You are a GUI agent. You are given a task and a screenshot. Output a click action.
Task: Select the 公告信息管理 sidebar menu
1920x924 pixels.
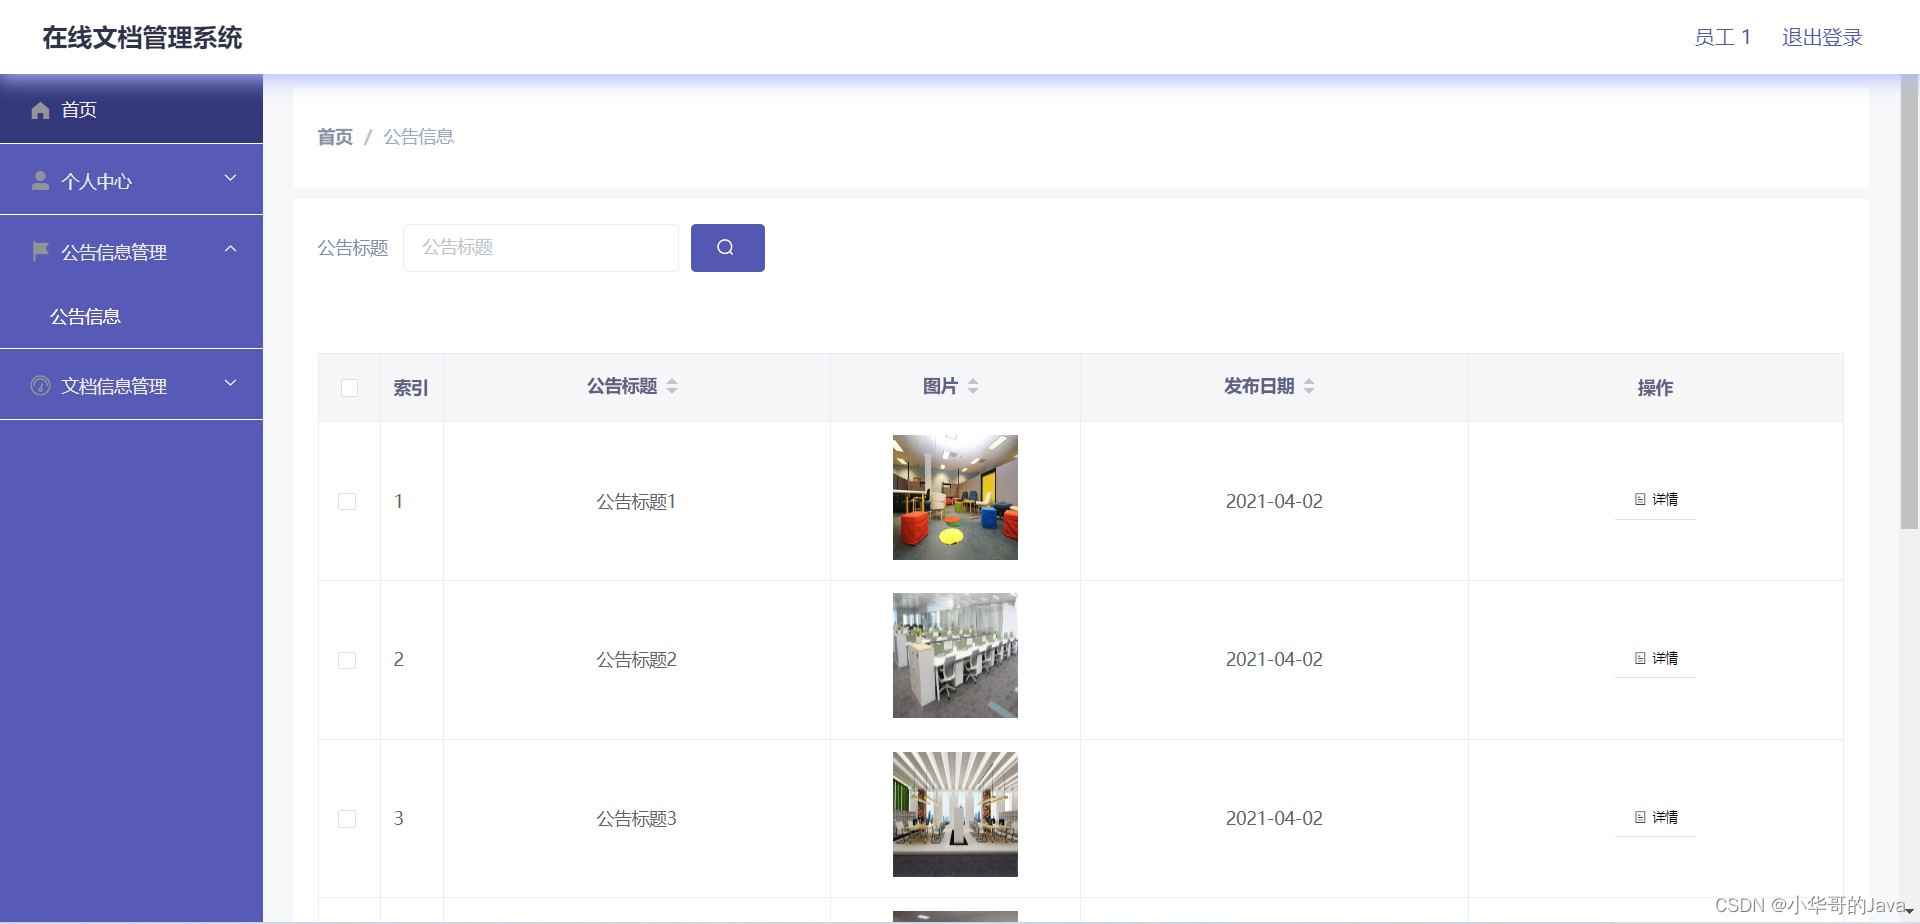(131, 251)
